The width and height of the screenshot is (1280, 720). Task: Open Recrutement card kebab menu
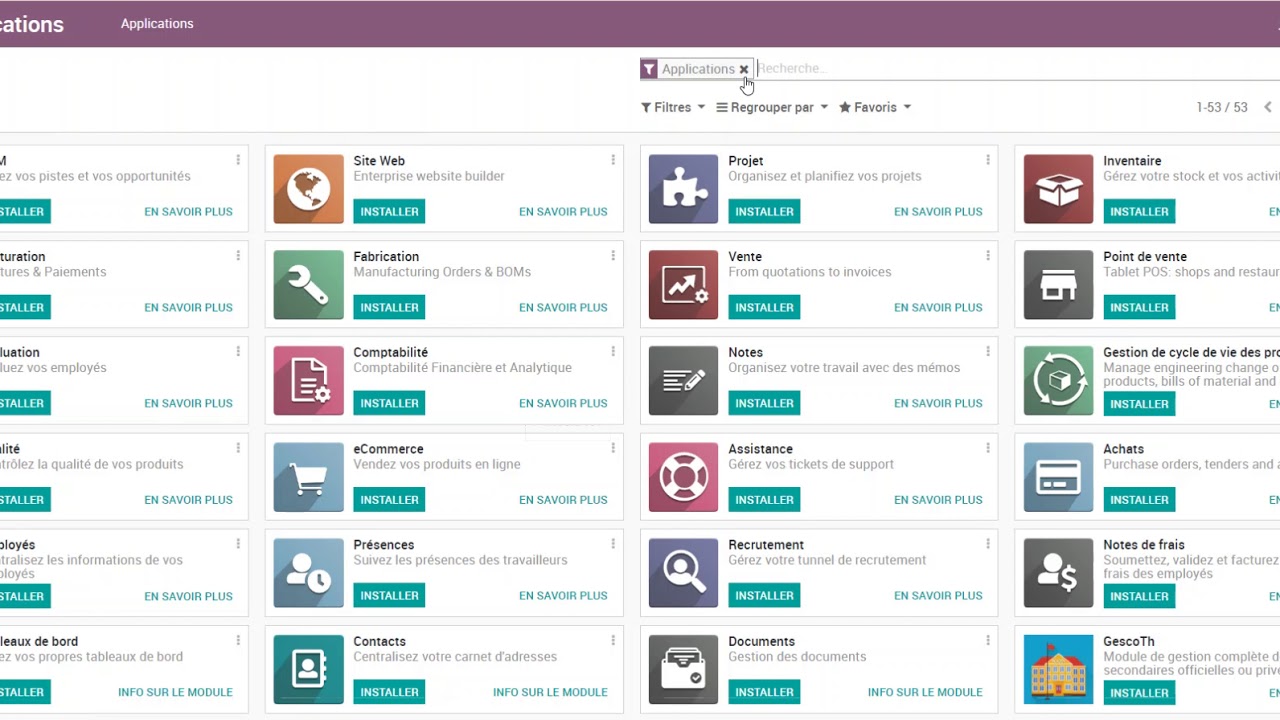988,544
